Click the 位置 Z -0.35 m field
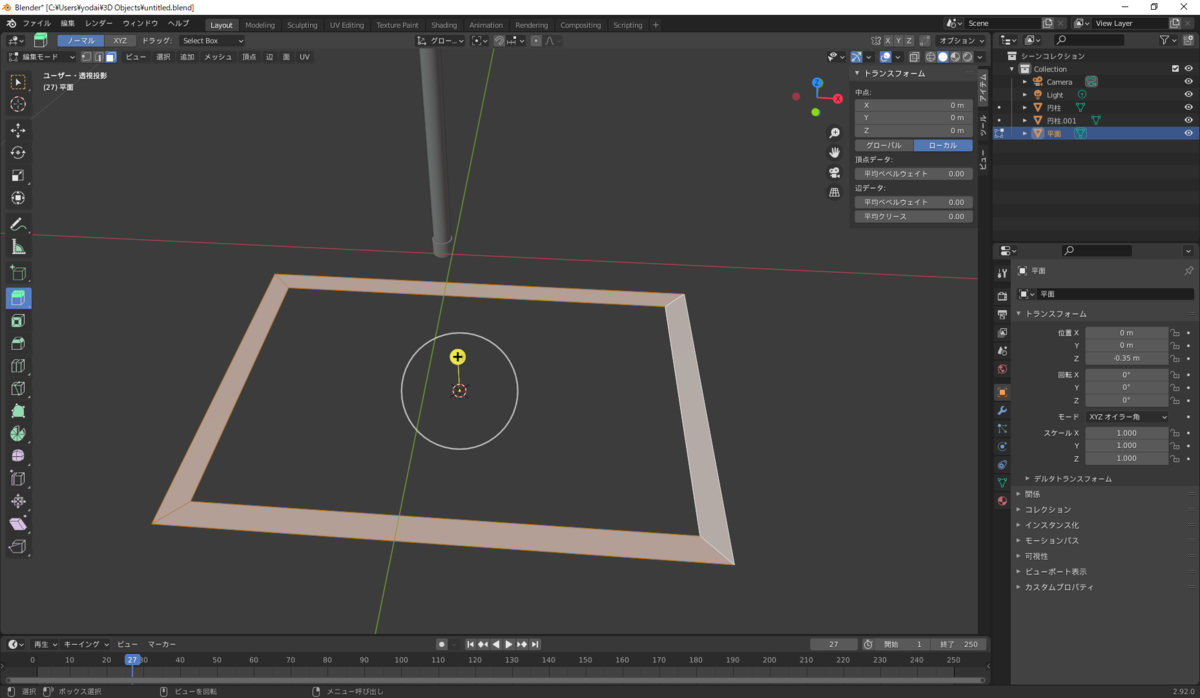 point(1127,358)
